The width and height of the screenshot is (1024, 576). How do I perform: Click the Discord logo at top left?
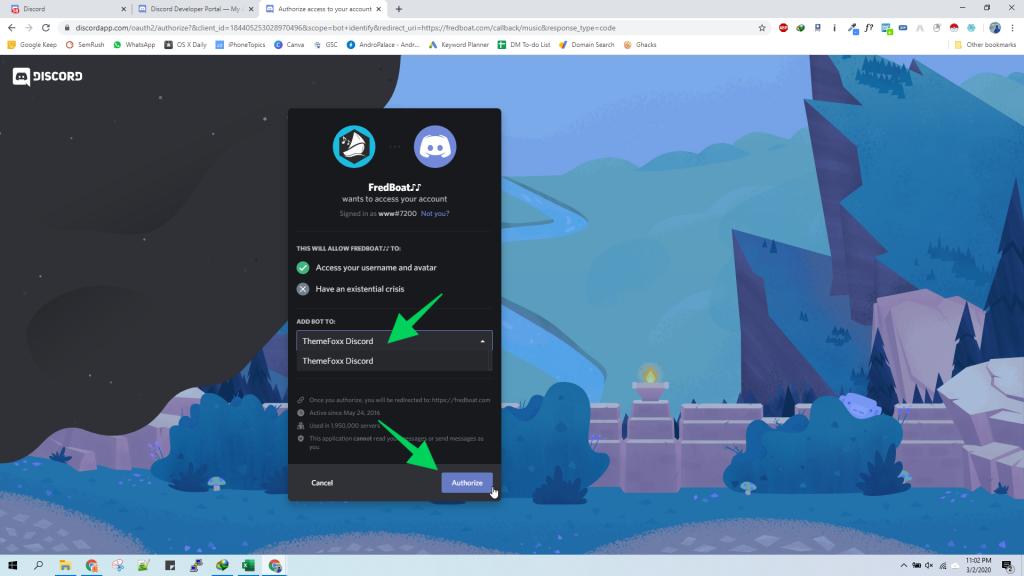[x=47, y=76]
